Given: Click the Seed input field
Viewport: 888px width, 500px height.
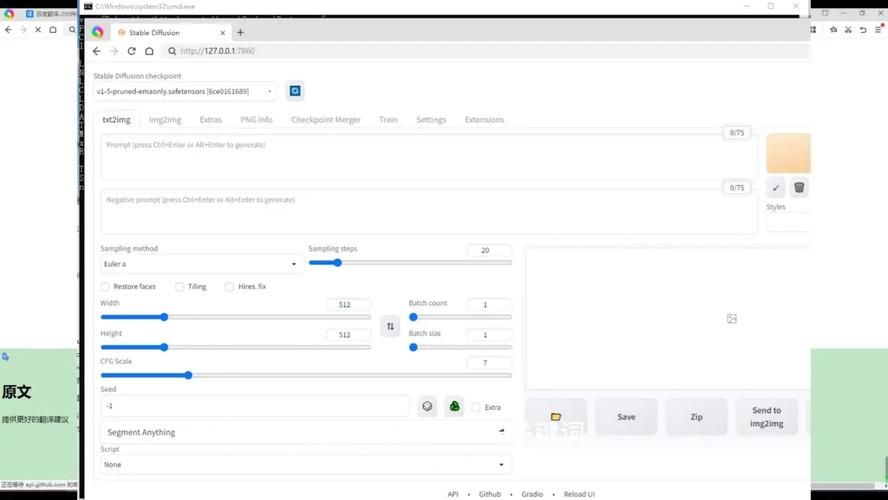Looking at the screenshot, I should click(x=255, y=406).
